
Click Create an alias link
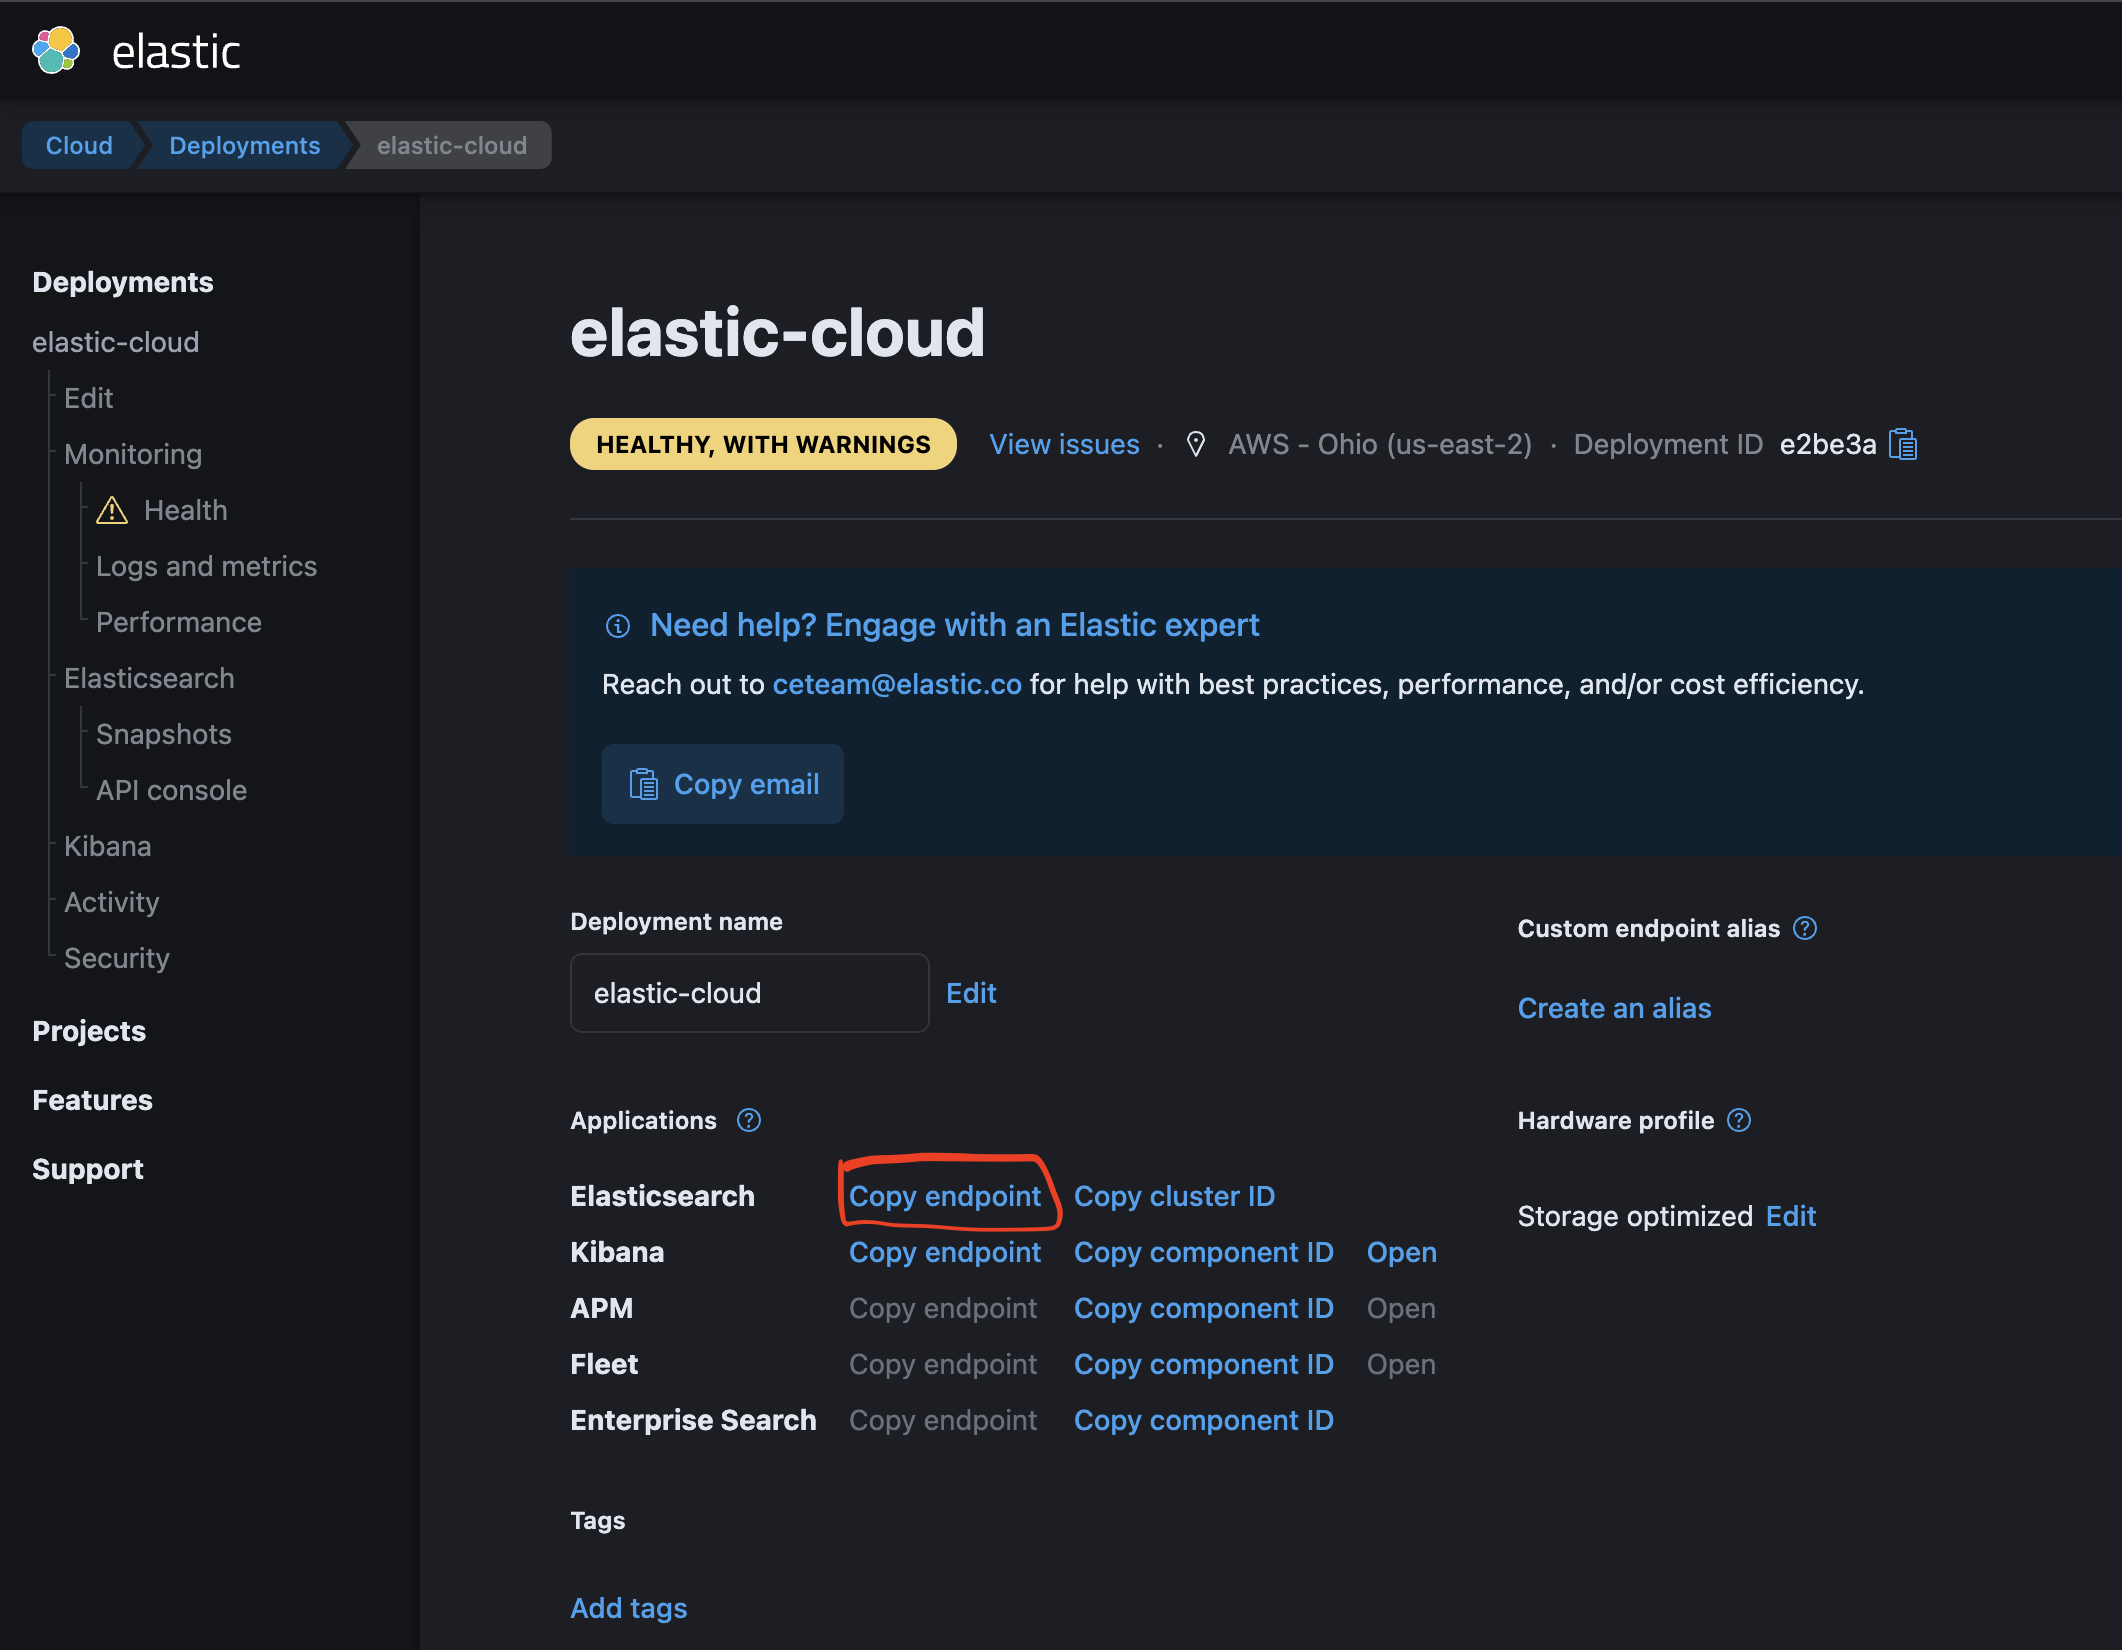[1614, 1008]
